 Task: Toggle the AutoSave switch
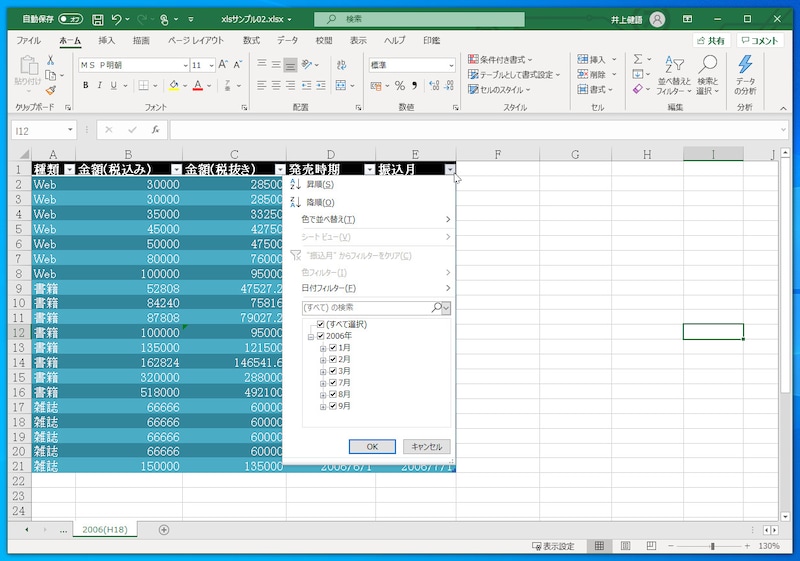(x=70, y=18)
